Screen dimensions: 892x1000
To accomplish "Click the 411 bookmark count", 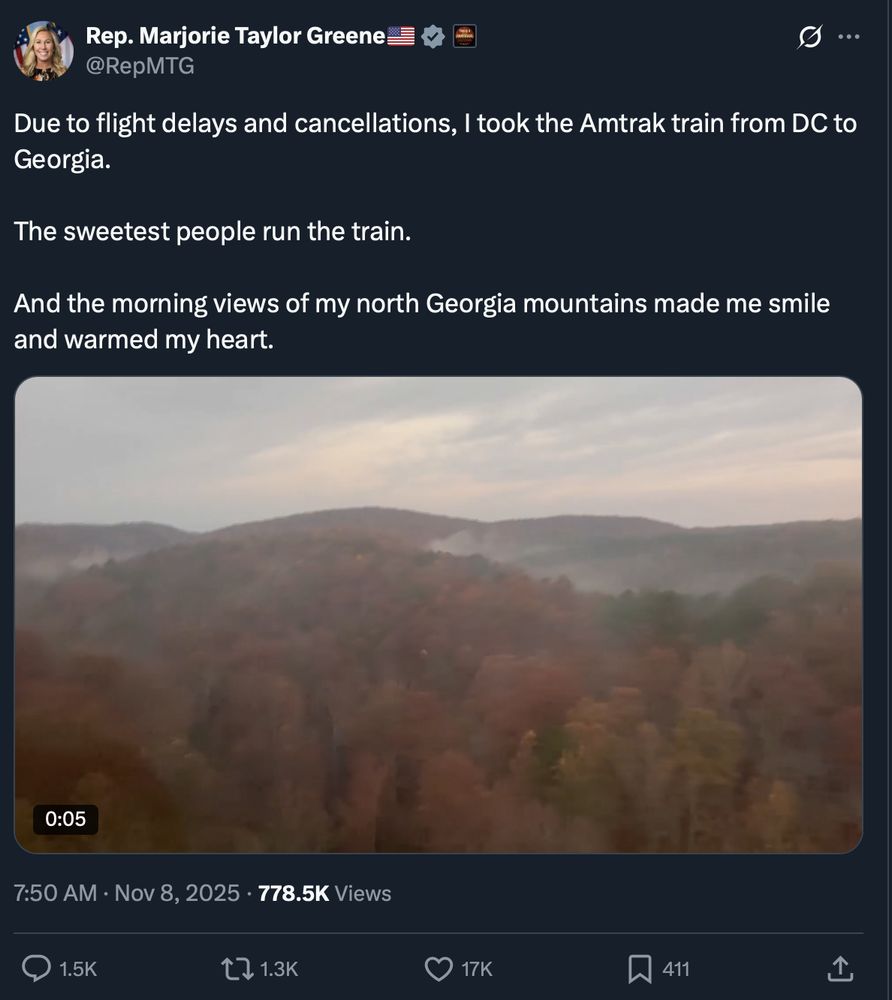I will coord(674,968).
